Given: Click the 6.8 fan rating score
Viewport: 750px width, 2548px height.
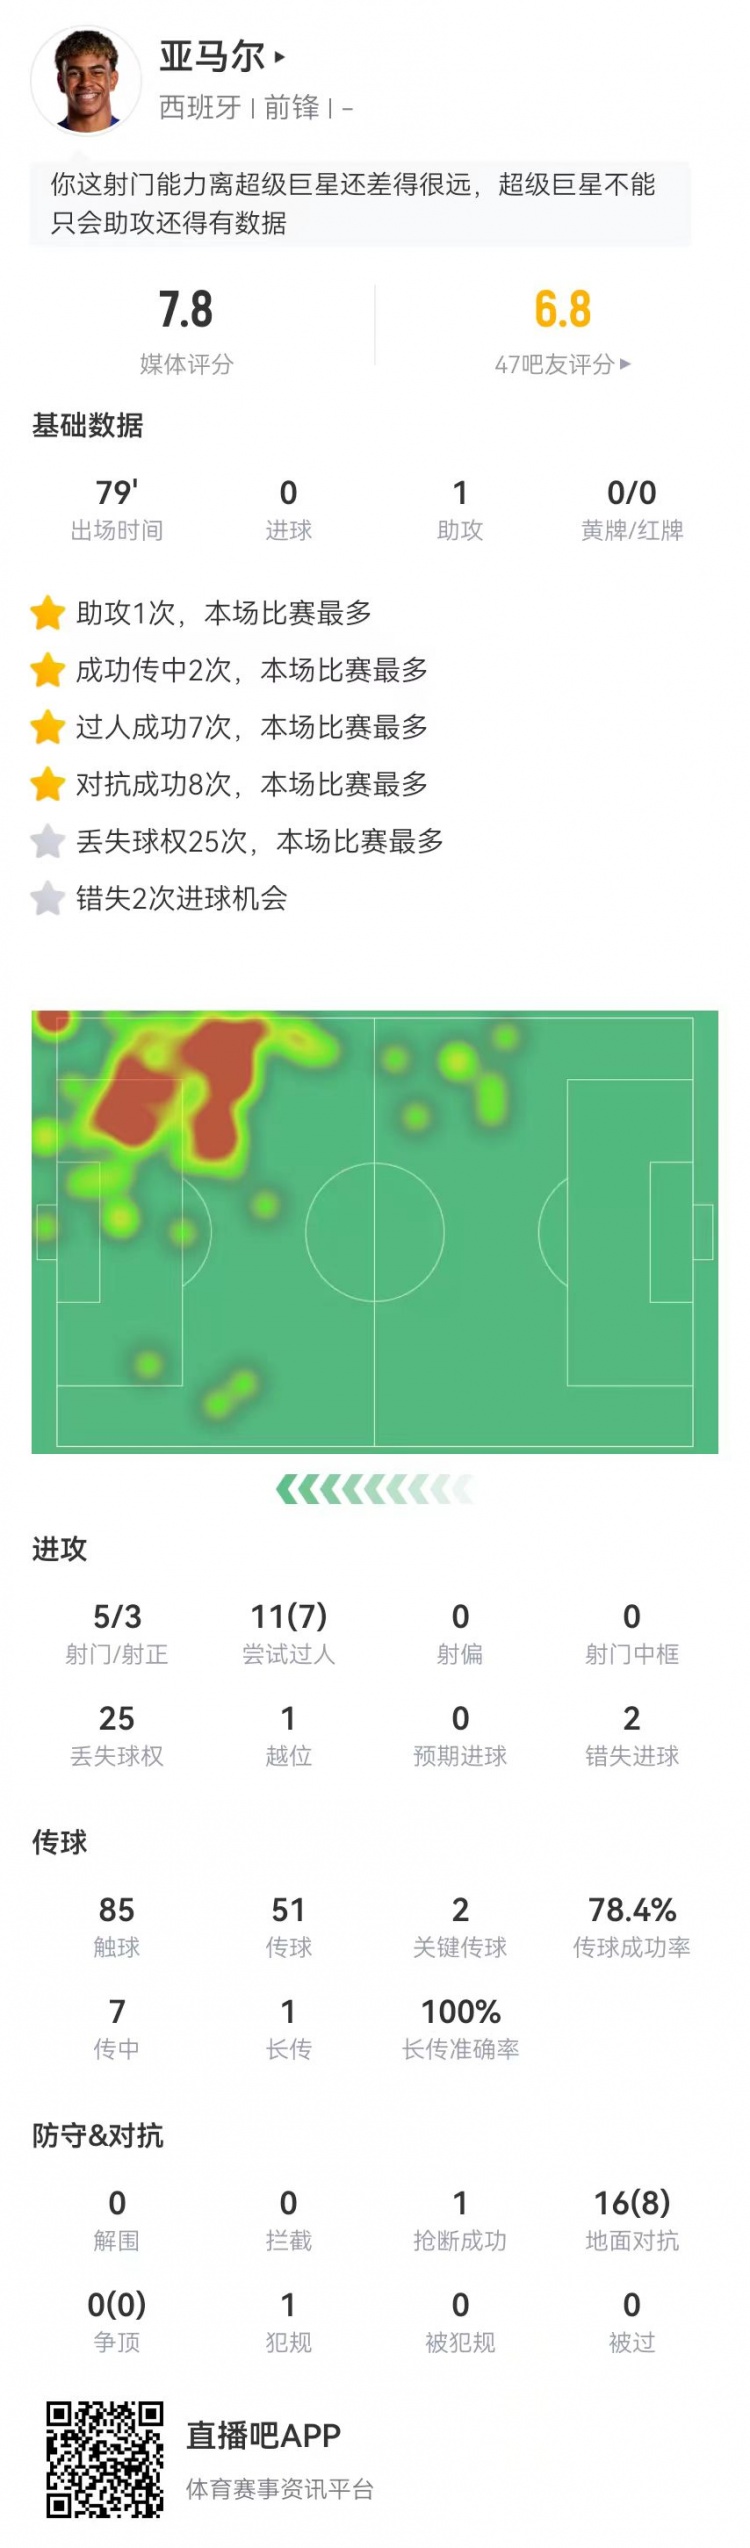Looking at the screenshot, I should 562,309.
